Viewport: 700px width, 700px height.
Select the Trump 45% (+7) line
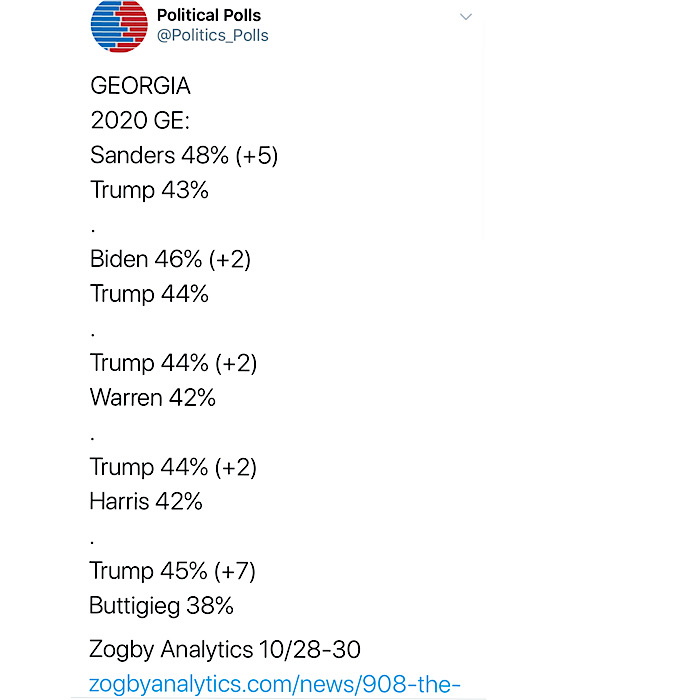point(172,571)
